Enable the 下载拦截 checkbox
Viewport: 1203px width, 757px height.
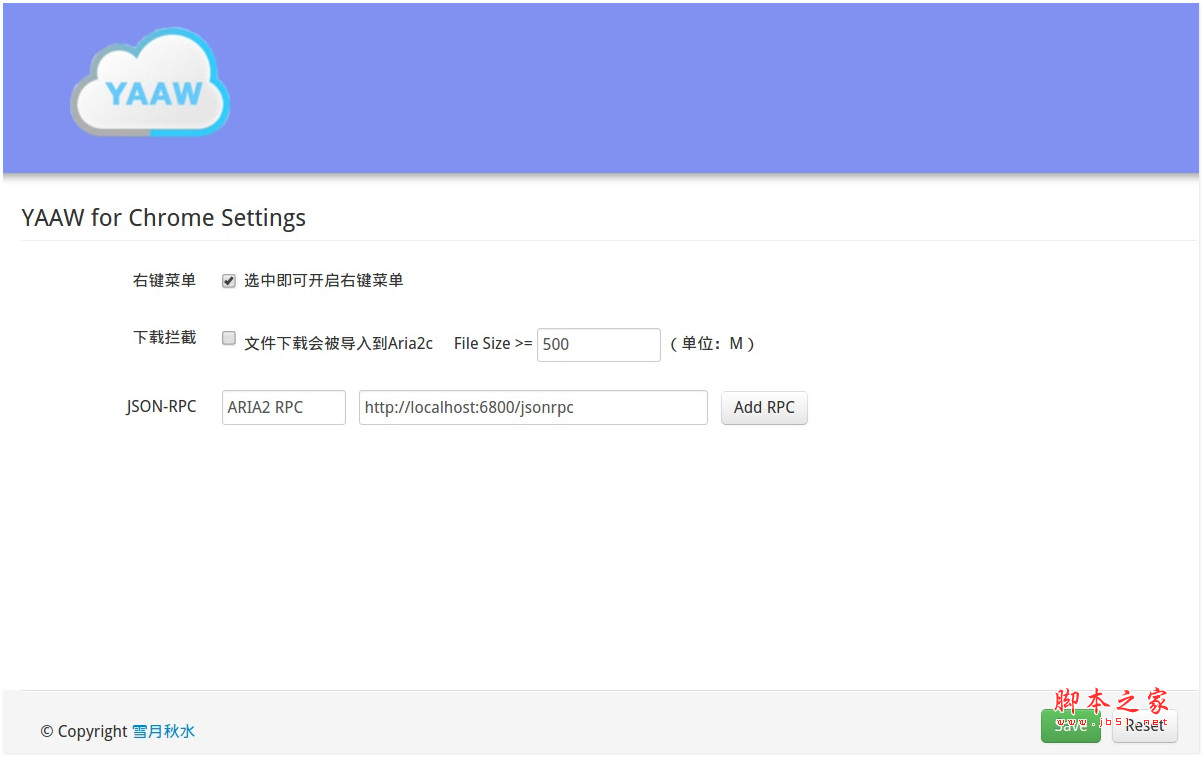(x=229, y=338)
